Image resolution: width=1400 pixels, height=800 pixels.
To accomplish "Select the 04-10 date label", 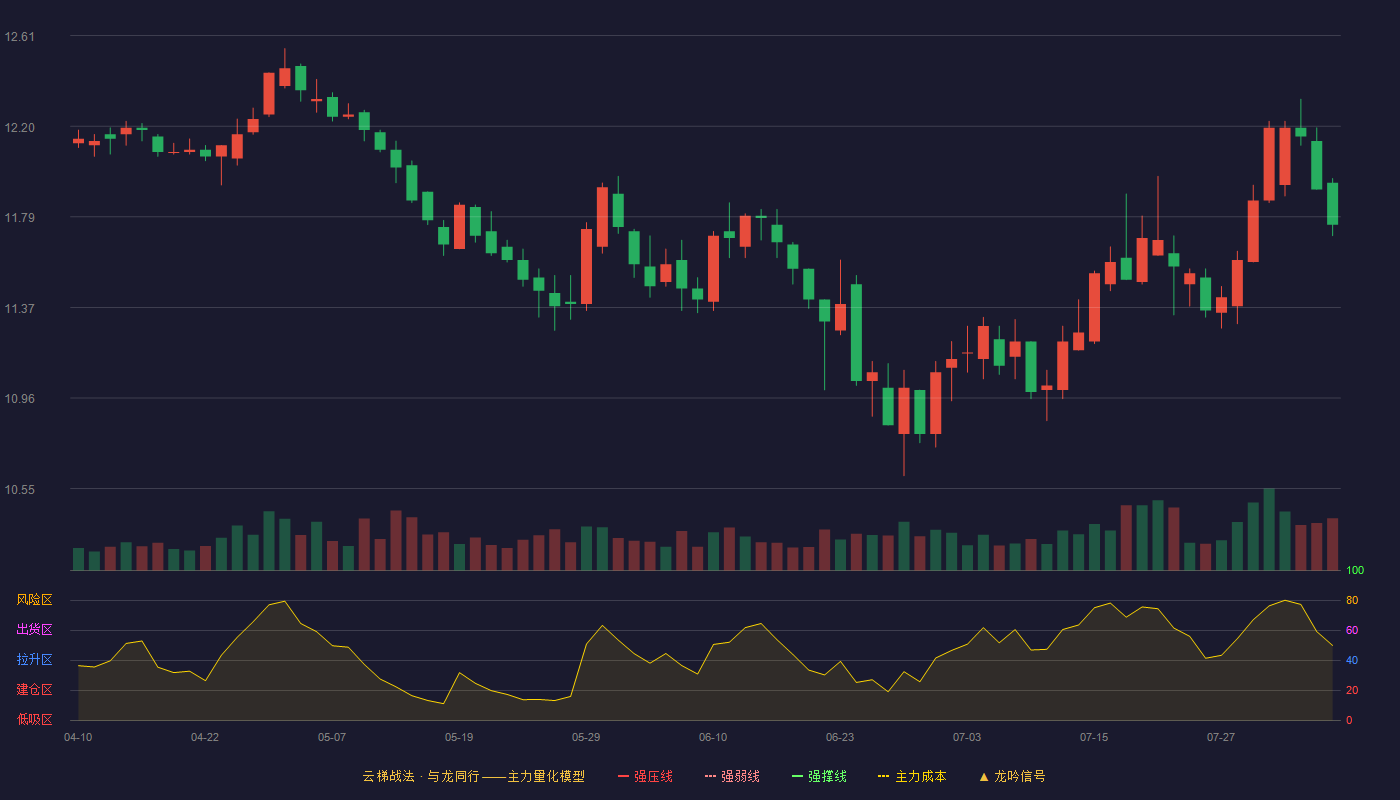I will click(x=78, y=737).
